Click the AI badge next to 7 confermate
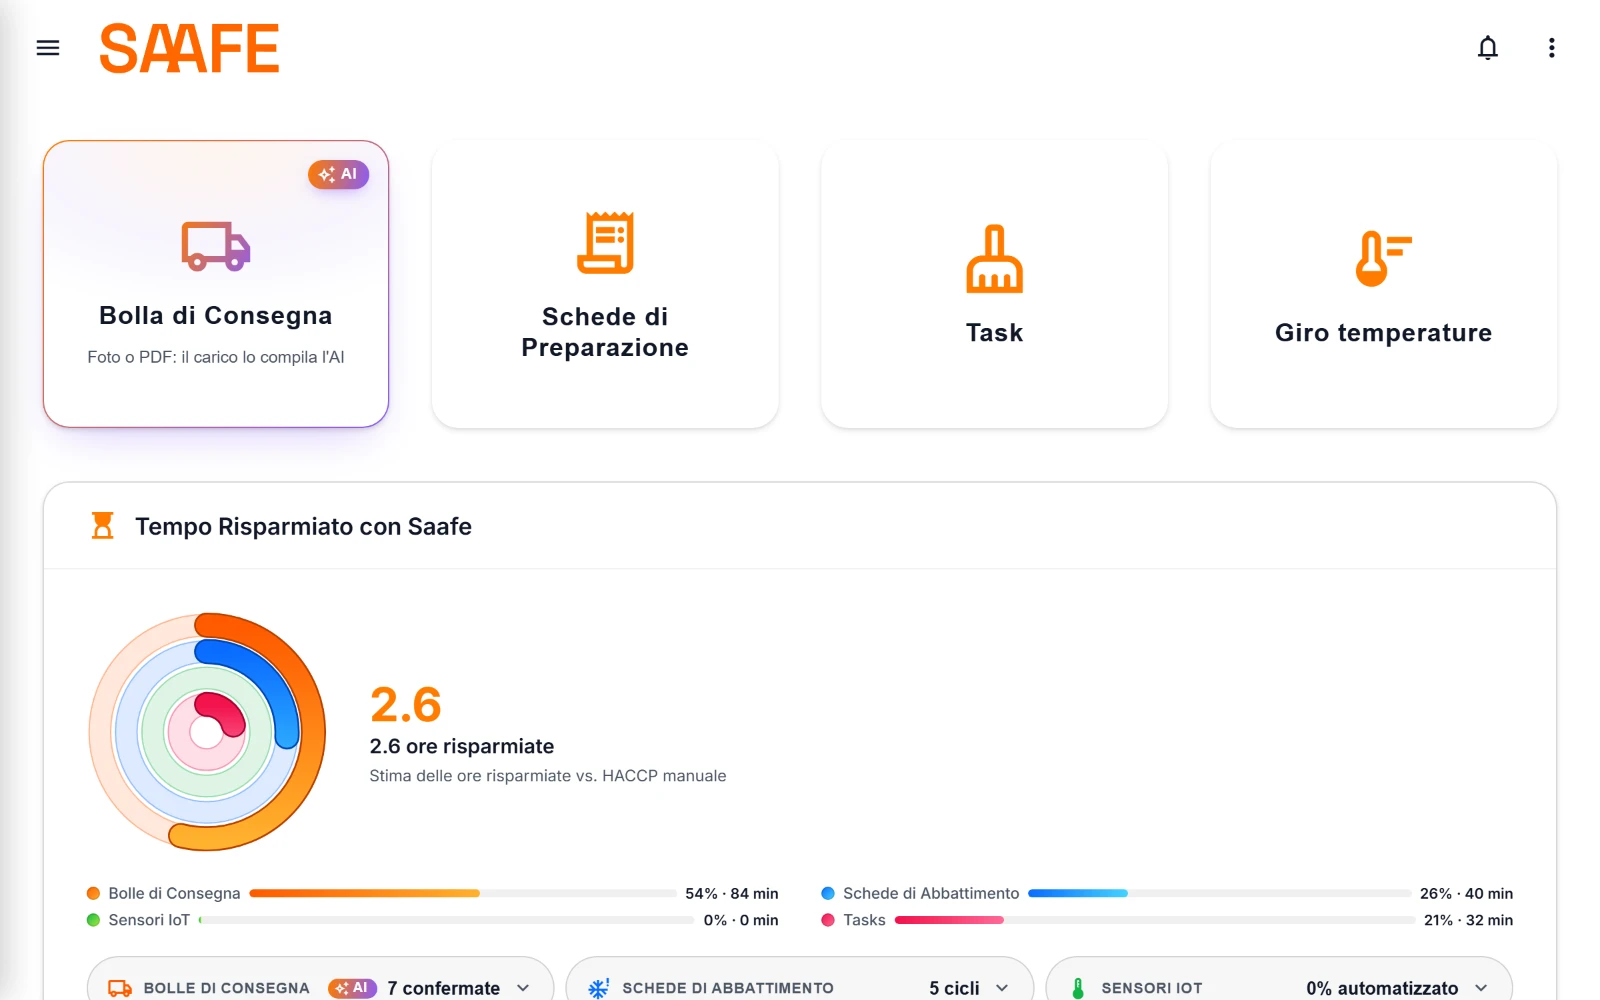This screenshot has width=1600, height=1000. pos(352,988)
